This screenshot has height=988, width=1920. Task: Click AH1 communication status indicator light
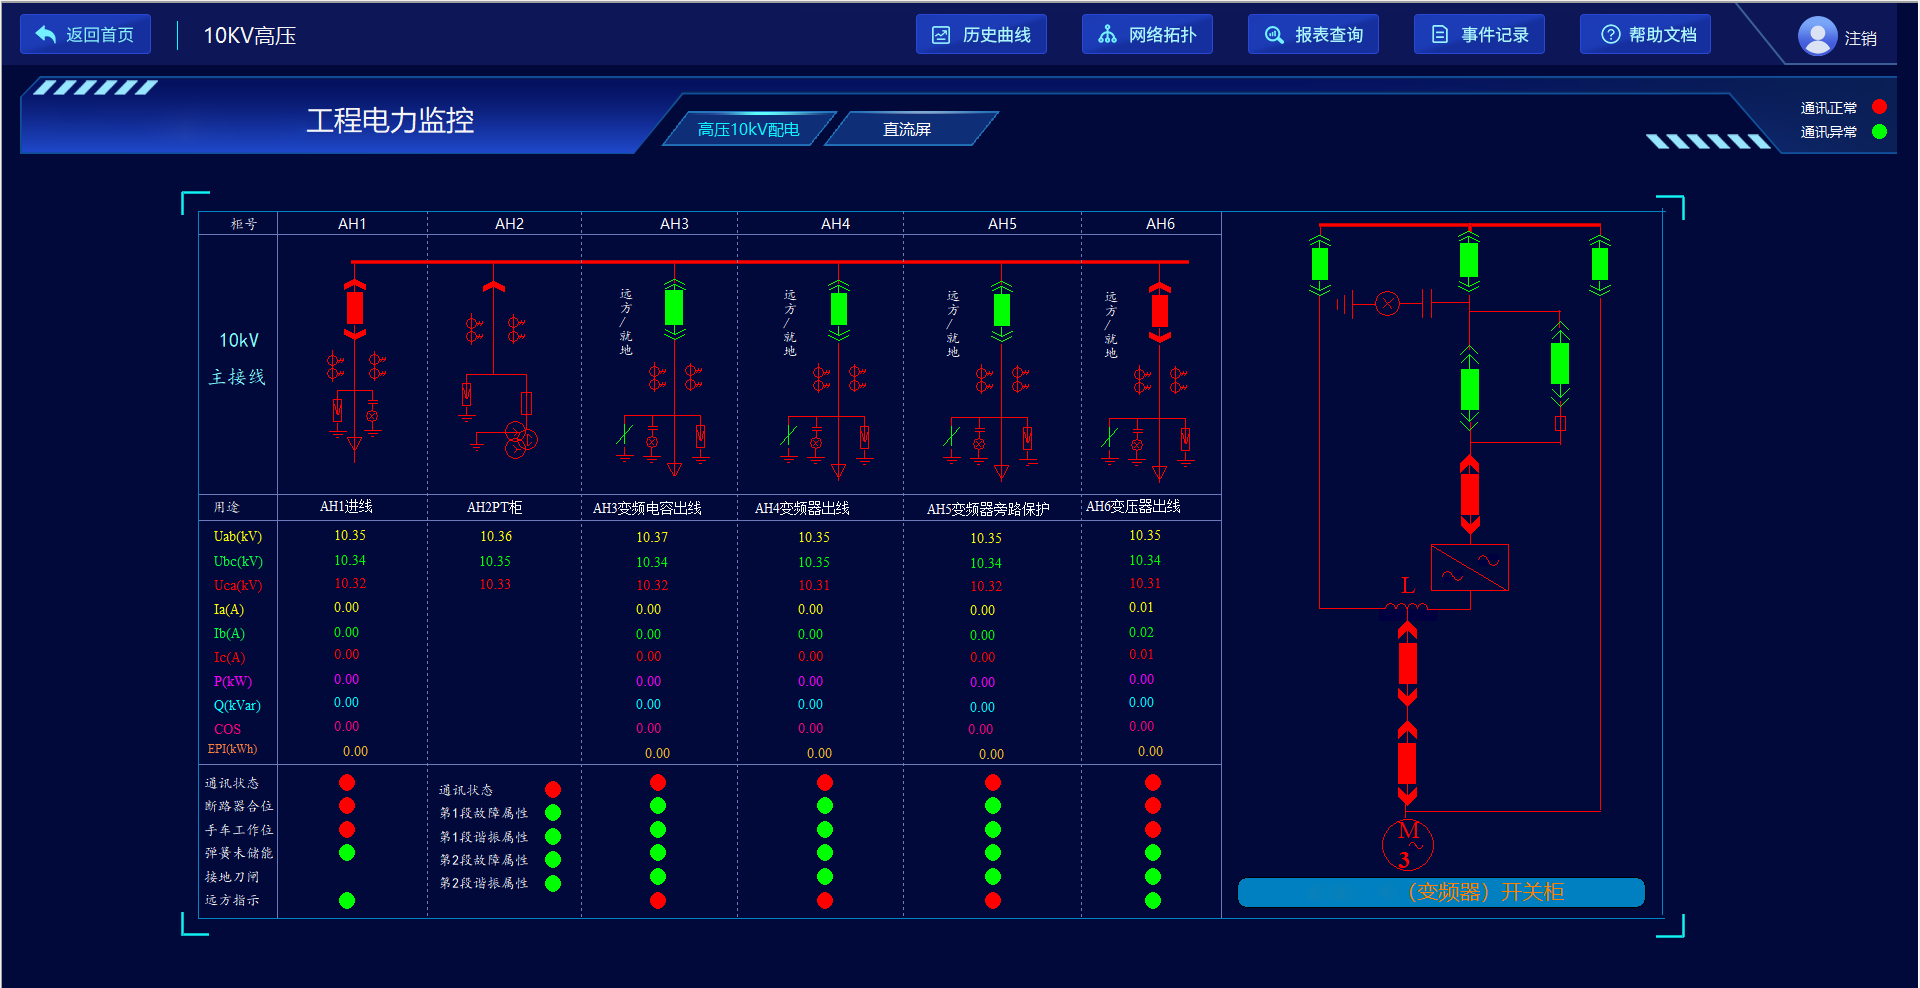(x=347, y=782)
